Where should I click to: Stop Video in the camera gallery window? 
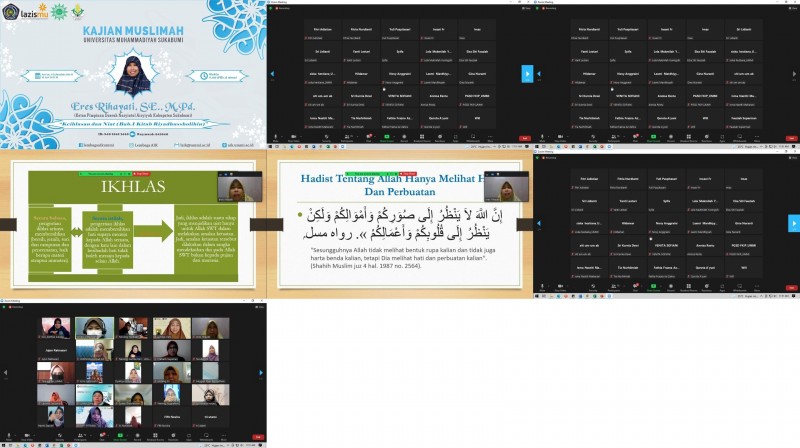[x=25, y=438]
